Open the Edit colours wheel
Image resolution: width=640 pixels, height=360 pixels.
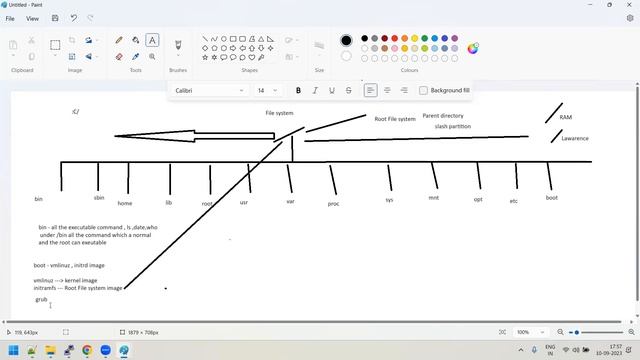coord(473,48)
